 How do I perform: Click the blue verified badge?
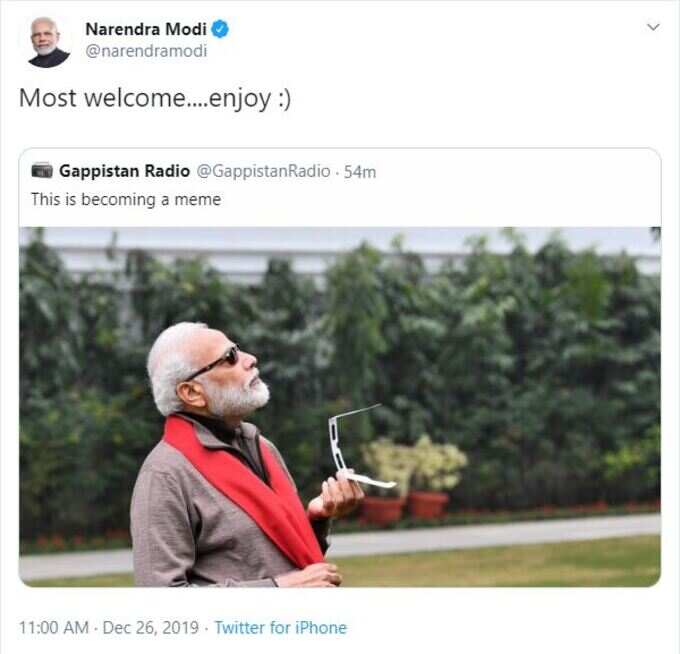pos(220,29)
